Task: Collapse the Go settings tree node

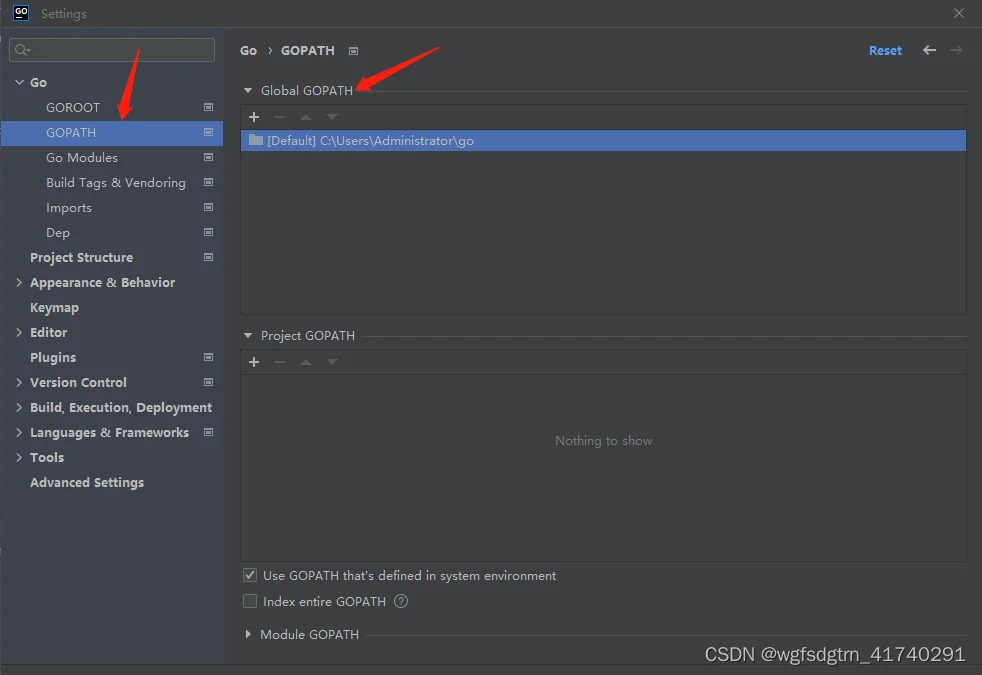Action: (19, 82)
